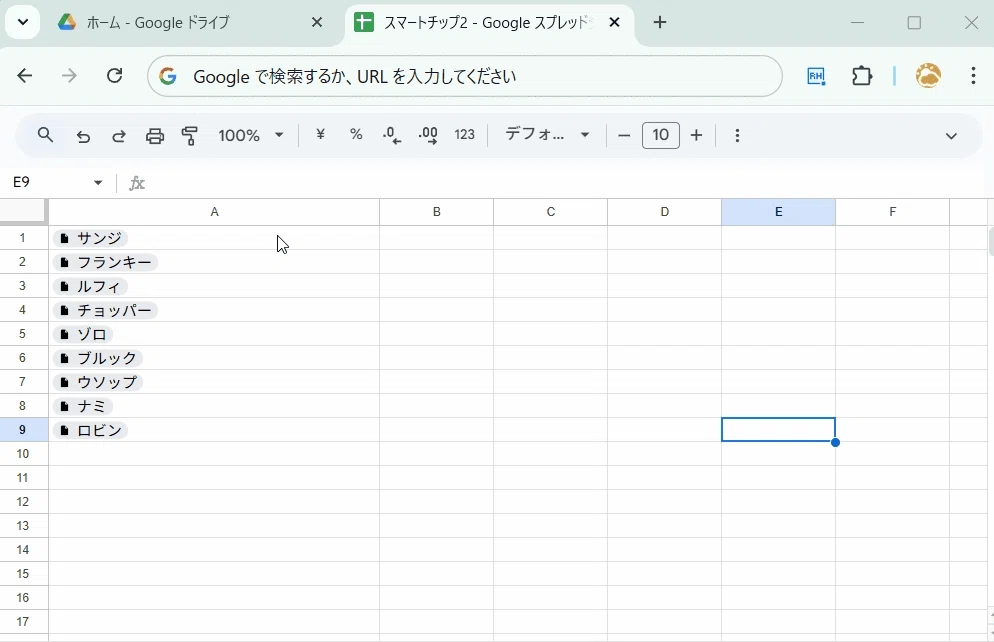Go forward in browser history
The width and height of the screenshot is (994, 642).
click(69, 76)
